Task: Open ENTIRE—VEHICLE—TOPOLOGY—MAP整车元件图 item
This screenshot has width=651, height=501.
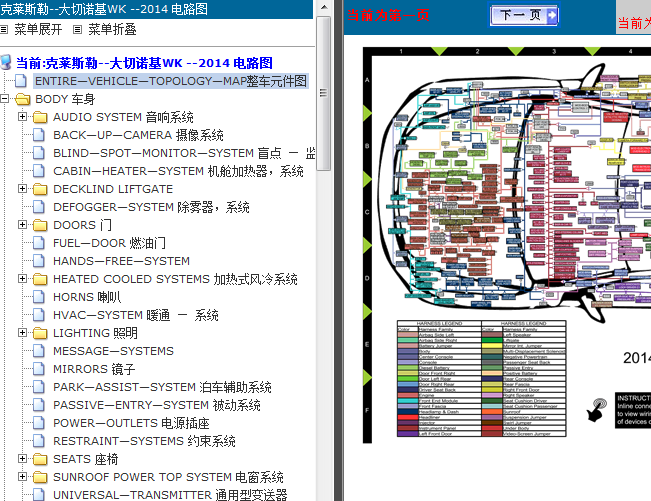Action: click(x=171, y=81)
